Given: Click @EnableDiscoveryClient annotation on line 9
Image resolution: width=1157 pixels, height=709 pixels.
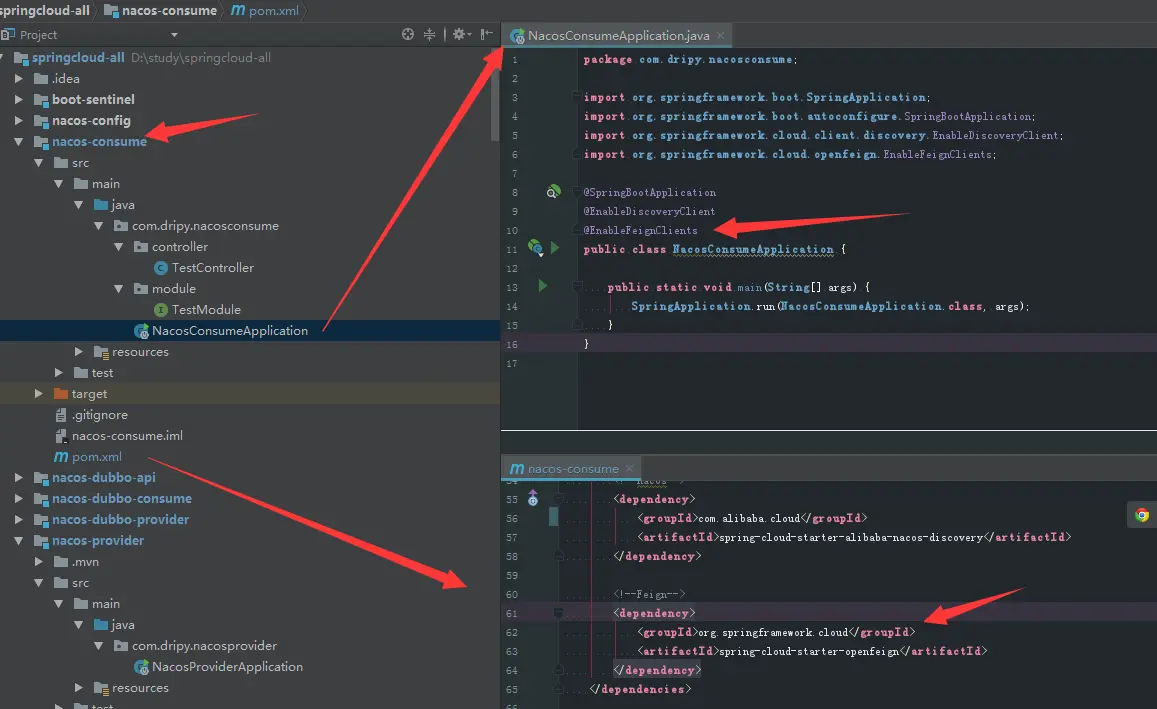Looking at the screenshot, I should [x=649, y=211].
